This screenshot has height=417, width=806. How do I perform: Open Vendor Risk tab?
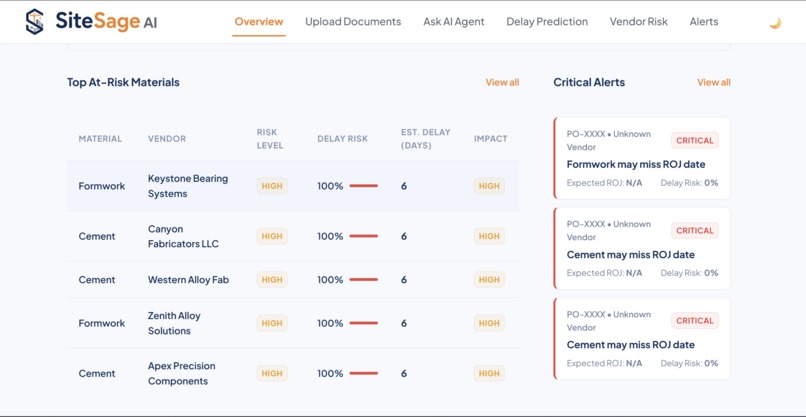click(638, 22)
